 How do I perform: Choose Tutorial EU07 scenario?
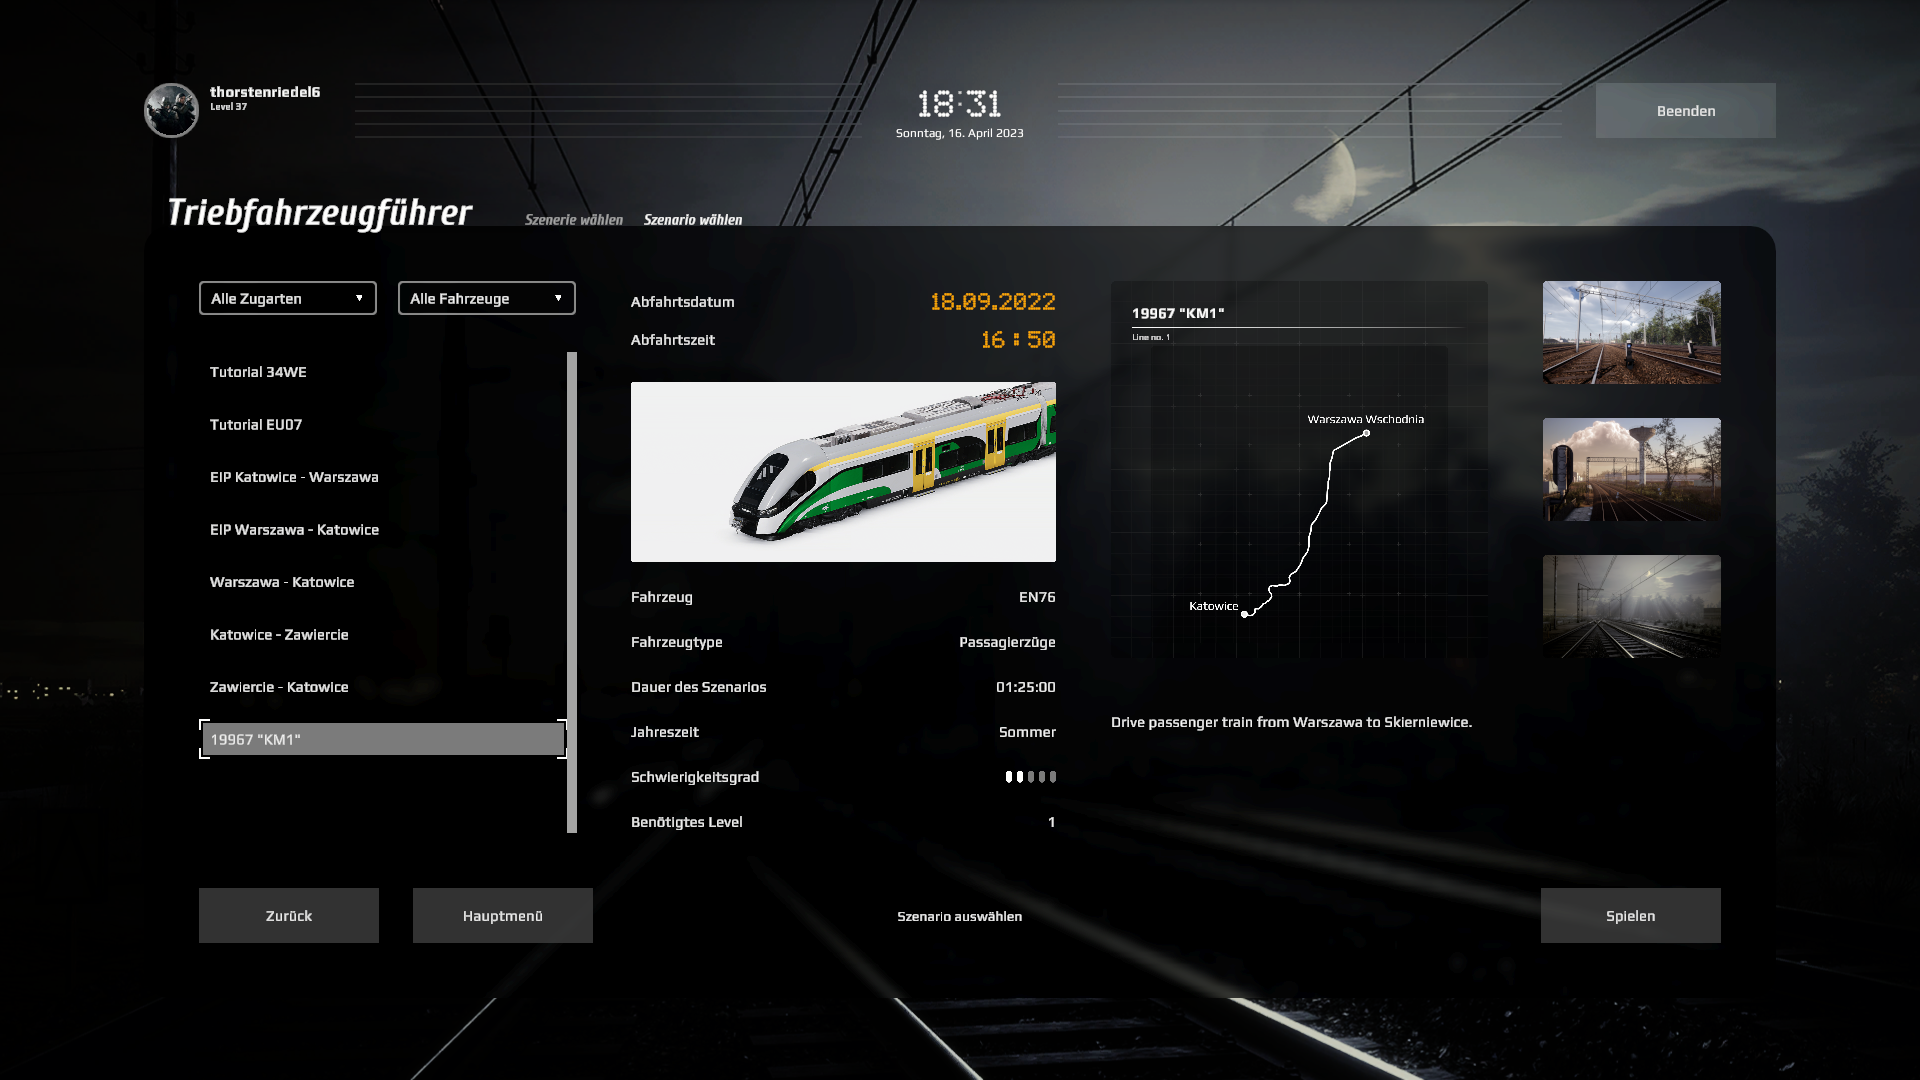tap(256, 425)
